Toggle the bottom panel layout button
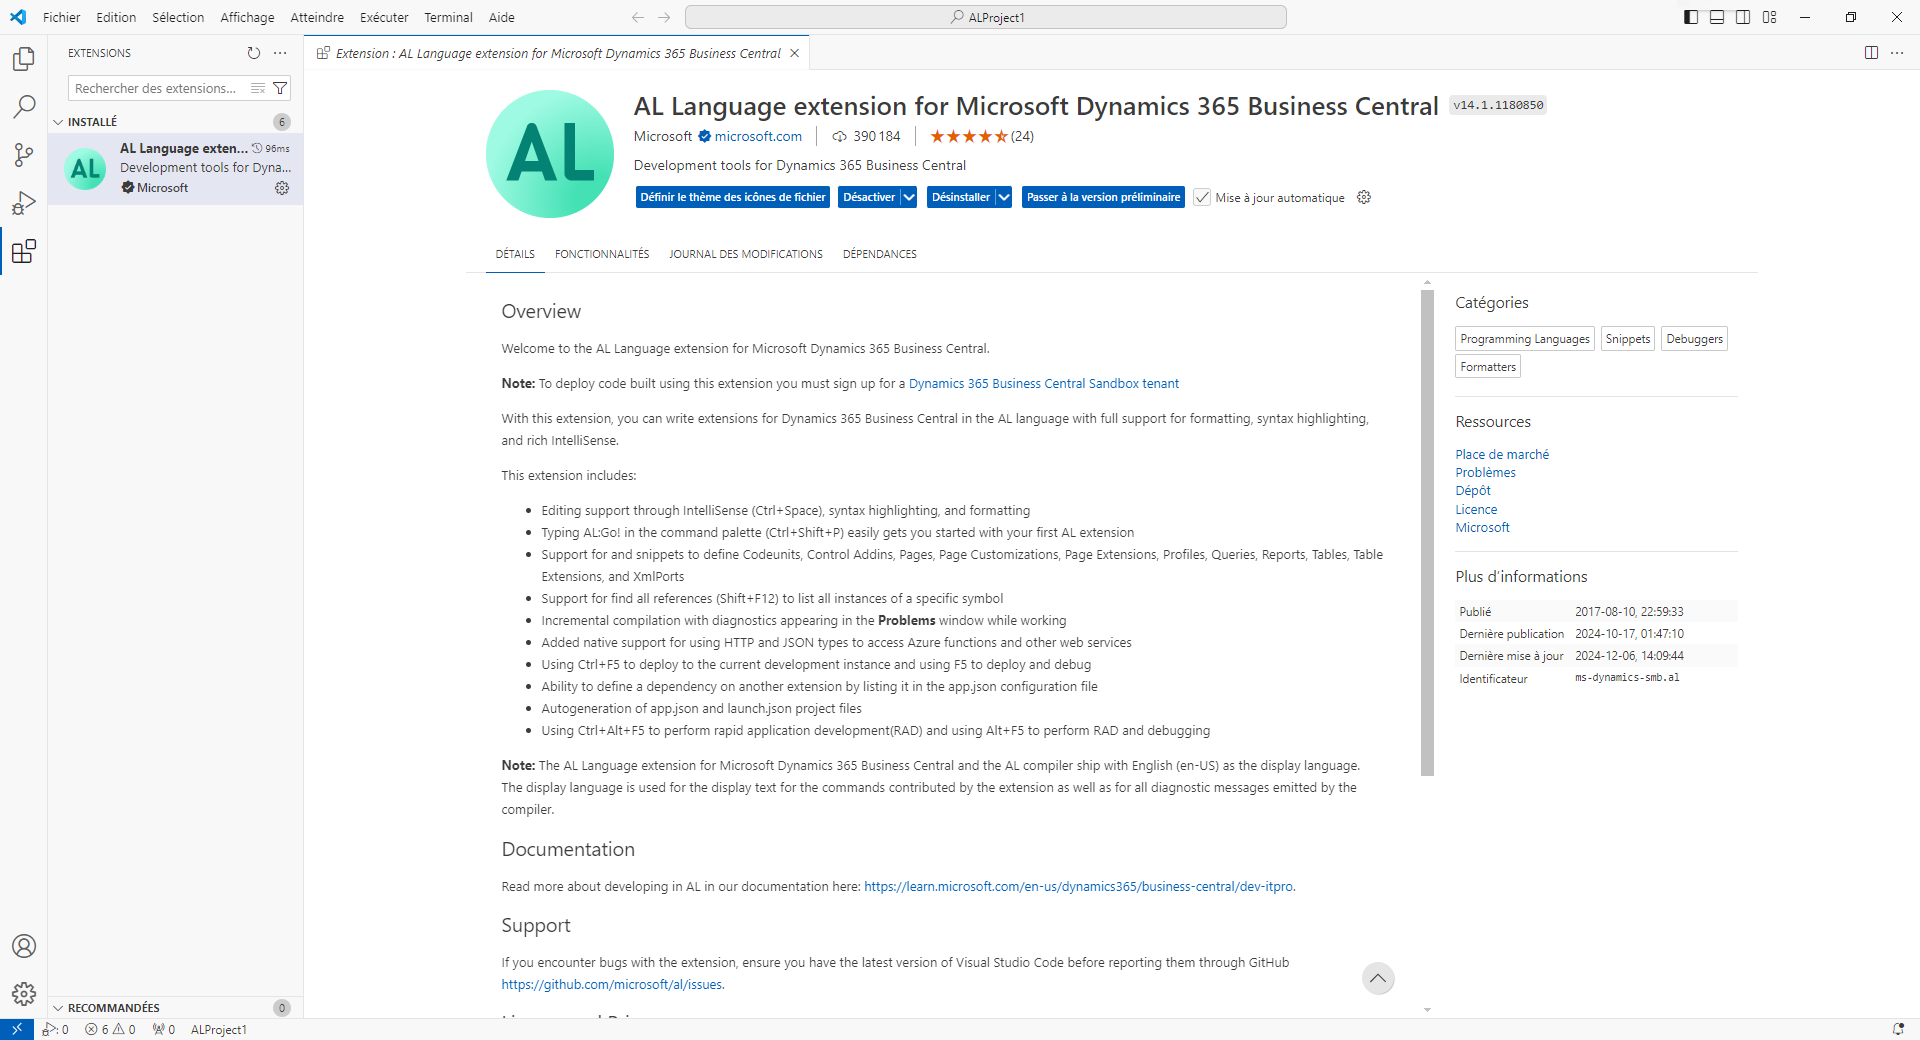The width and height of the screenshot is (1920, 1040). point(1717,17)
